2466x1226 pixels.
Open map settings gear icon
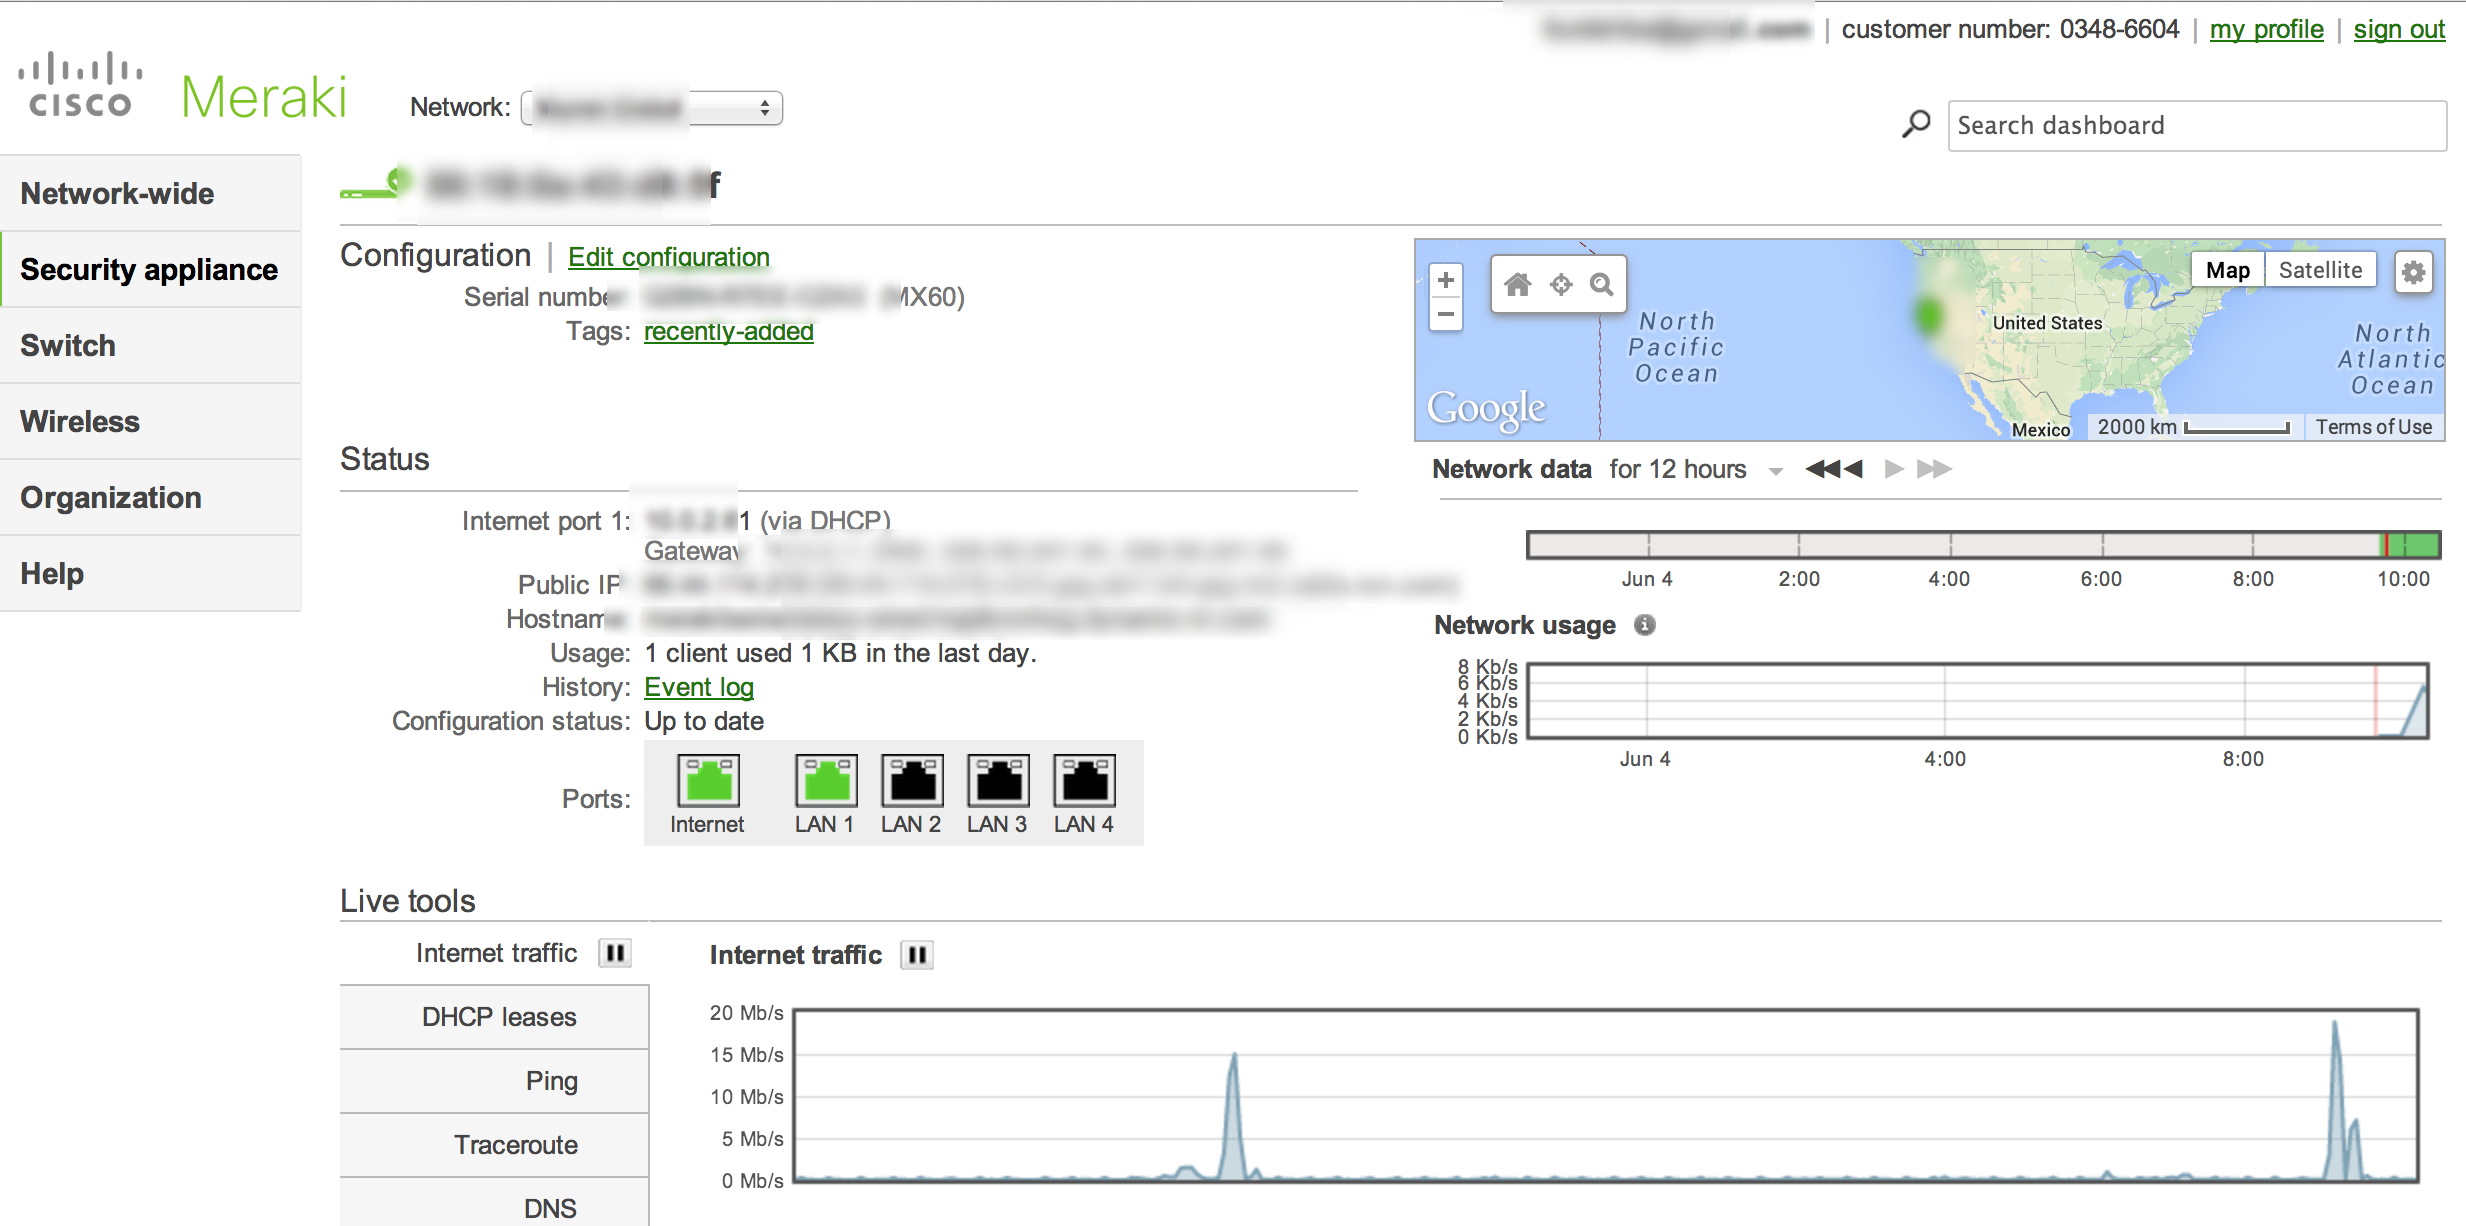(x=2414, y=272)
